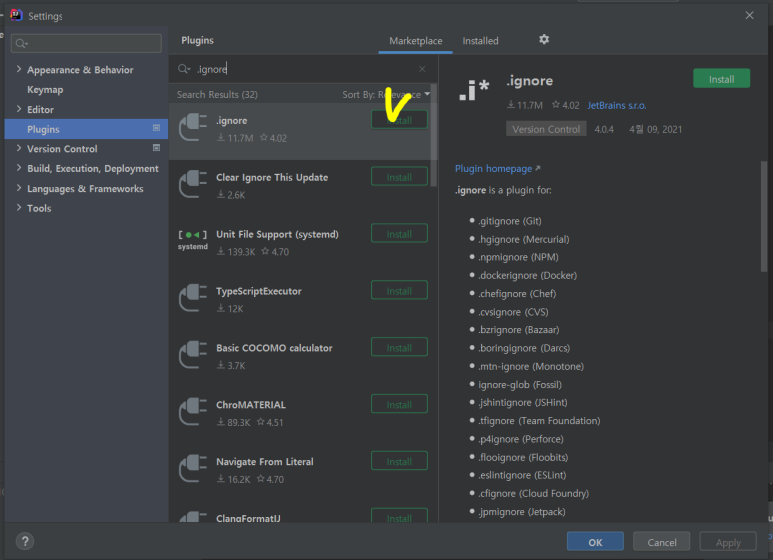The image size is (773, 560).
Task: Click the plugin results list scrollbar
Action: pyautogui.click(x=434, y=136)
